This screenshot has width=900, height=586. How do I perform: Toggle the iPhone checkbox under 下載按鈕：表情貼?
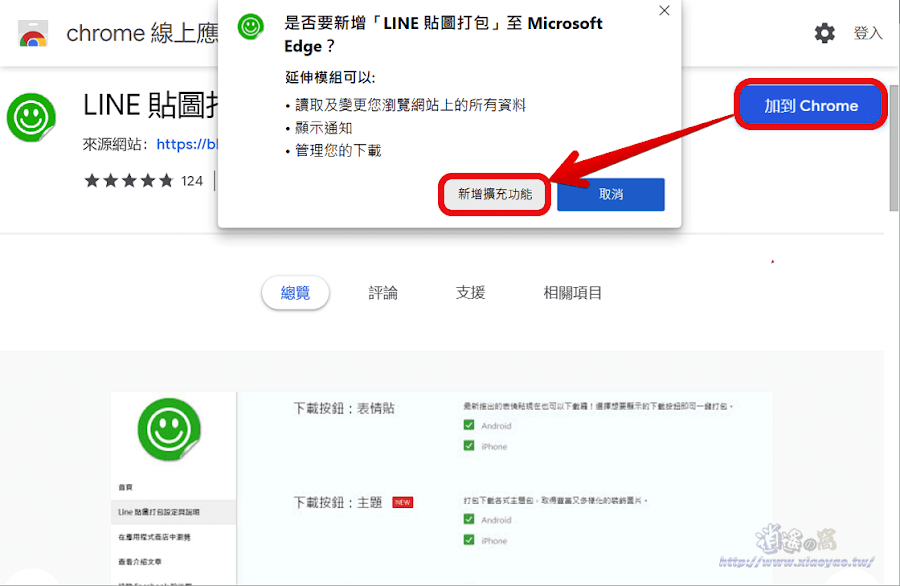tap(469, 446)
